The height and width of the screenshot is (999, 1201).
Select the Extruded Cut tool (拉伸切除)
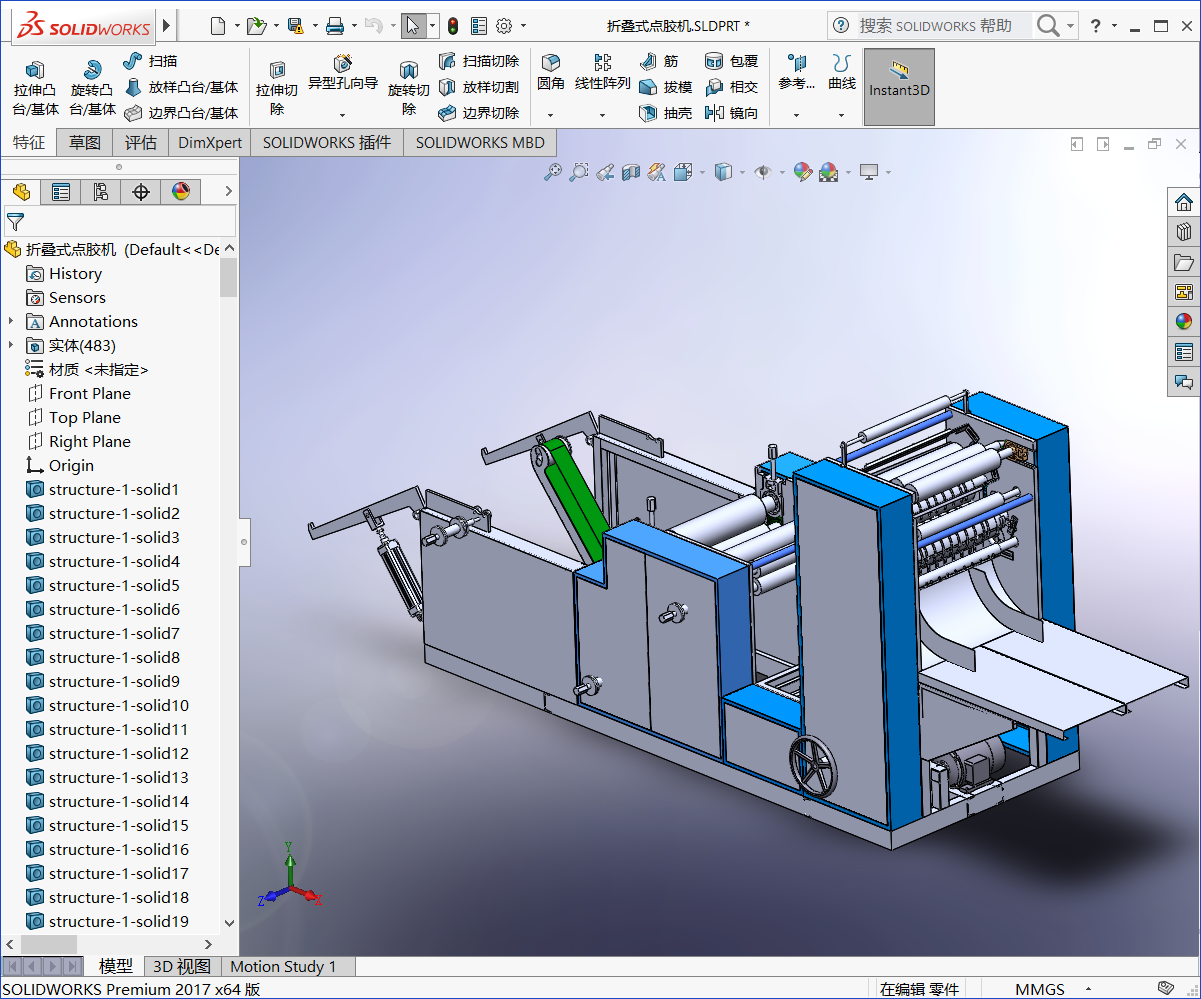click(x=277, y=88)
